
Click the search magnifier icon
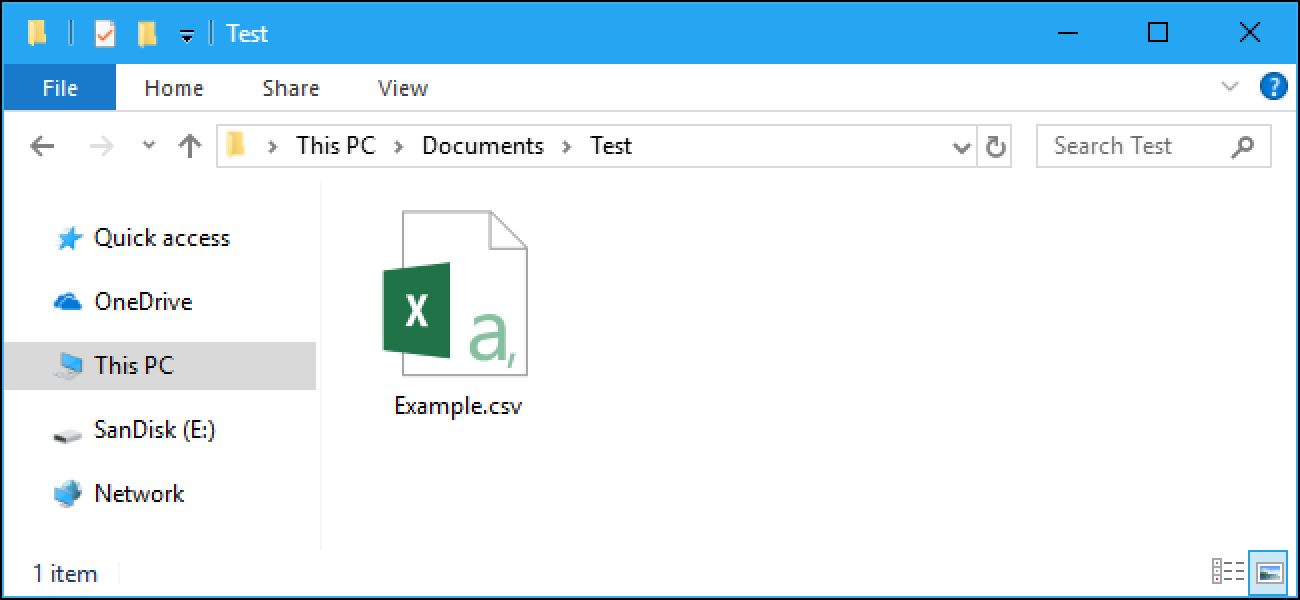click(1242, 147)
